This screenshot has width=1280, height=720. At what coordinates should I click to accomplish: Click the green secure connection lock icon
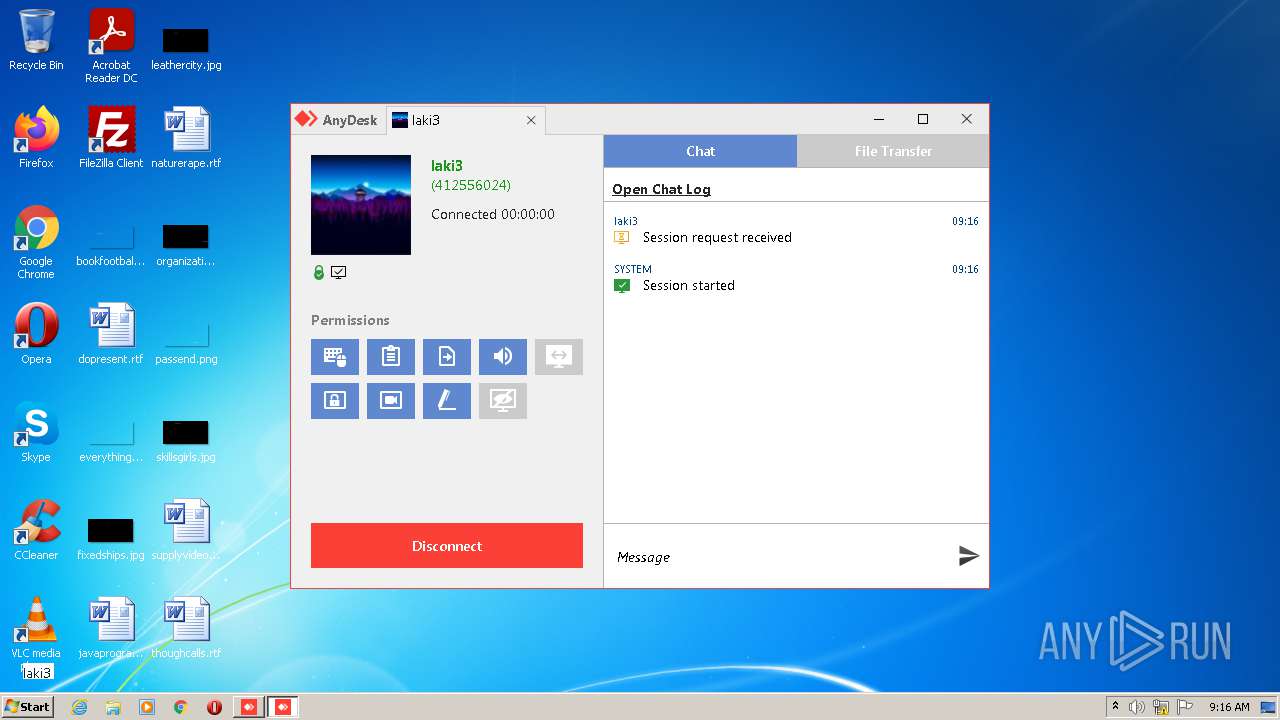[319, 272]
